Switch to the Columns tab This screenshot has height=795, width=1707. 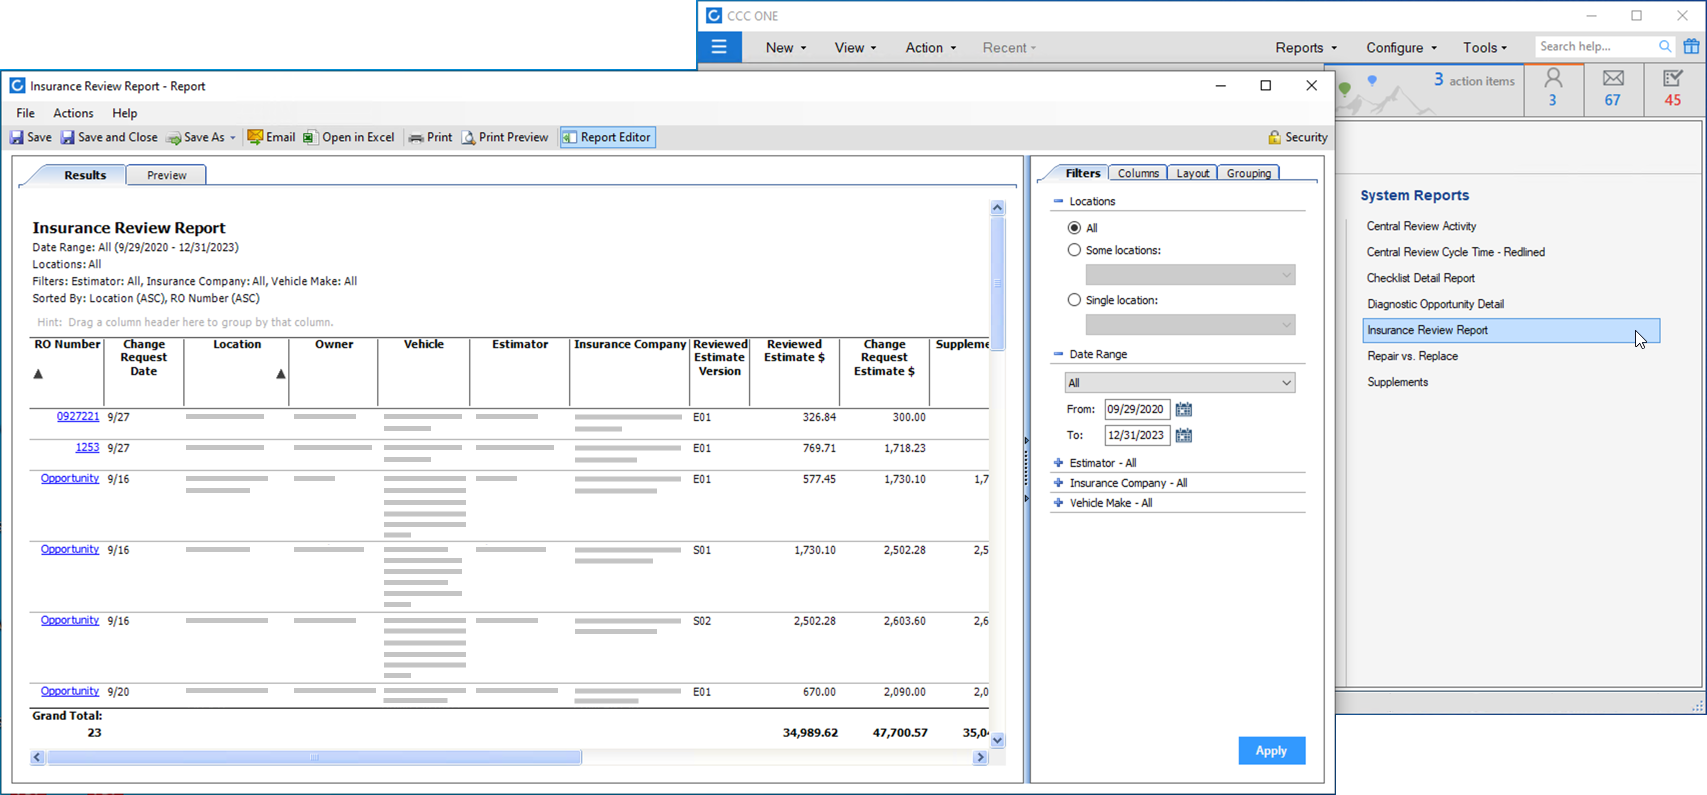coord(1138,173)
